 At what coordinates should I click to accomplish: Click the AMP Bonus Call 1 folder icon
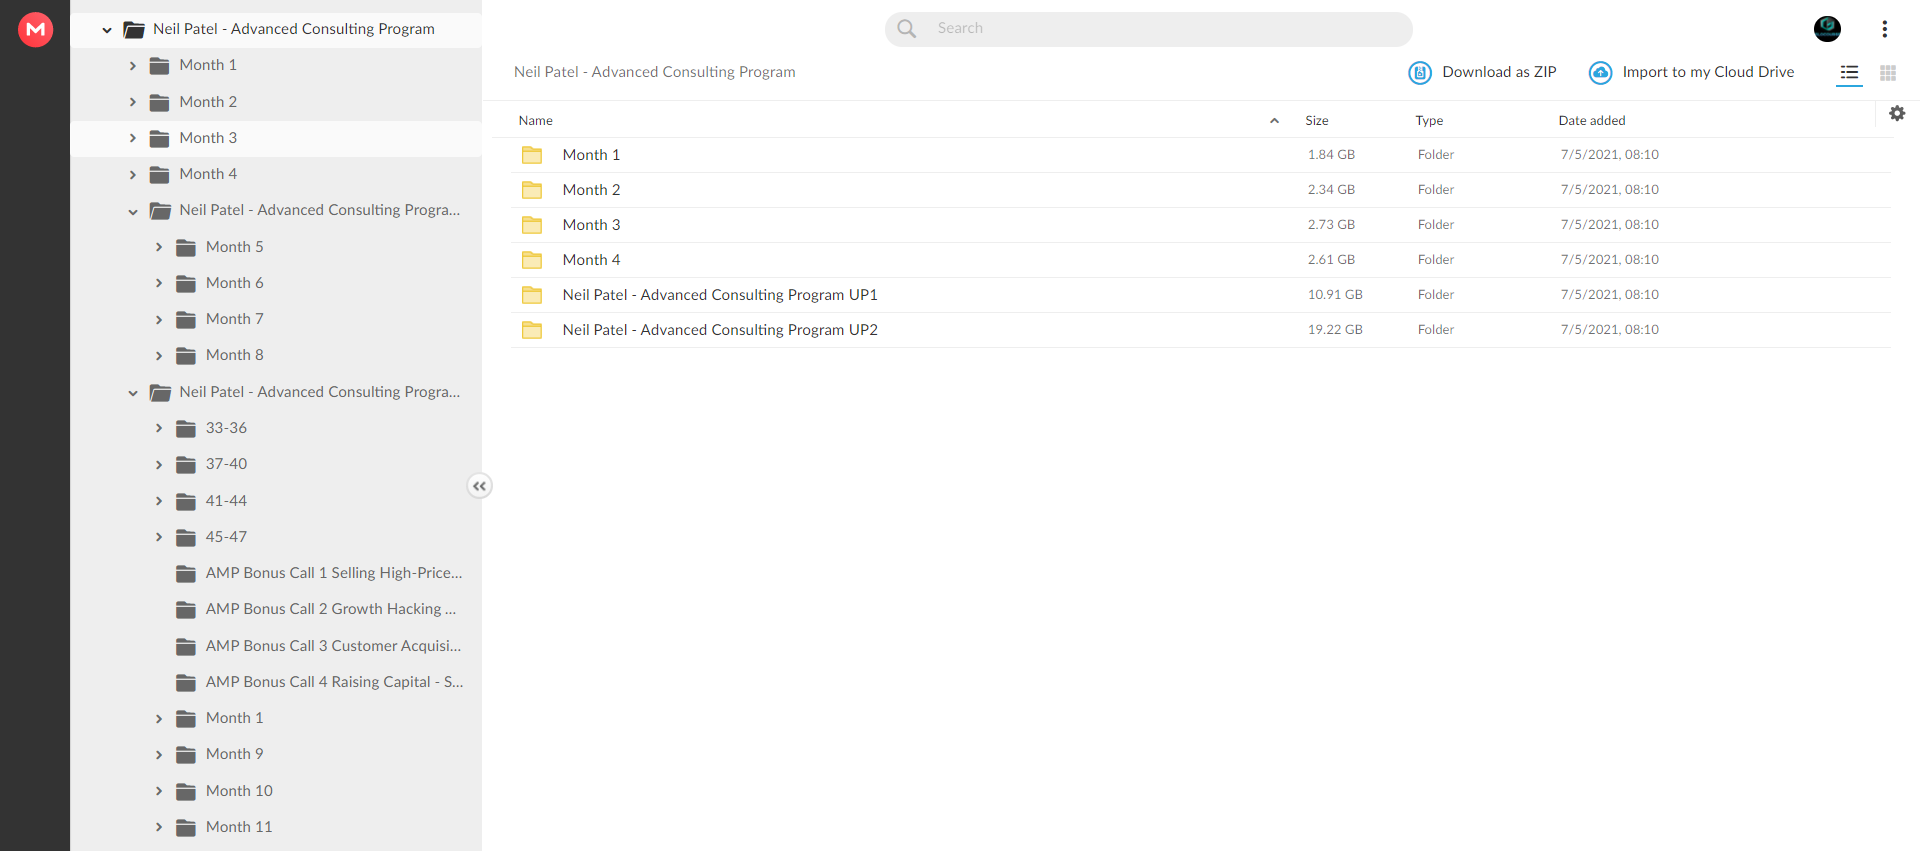tap(186, 573)
